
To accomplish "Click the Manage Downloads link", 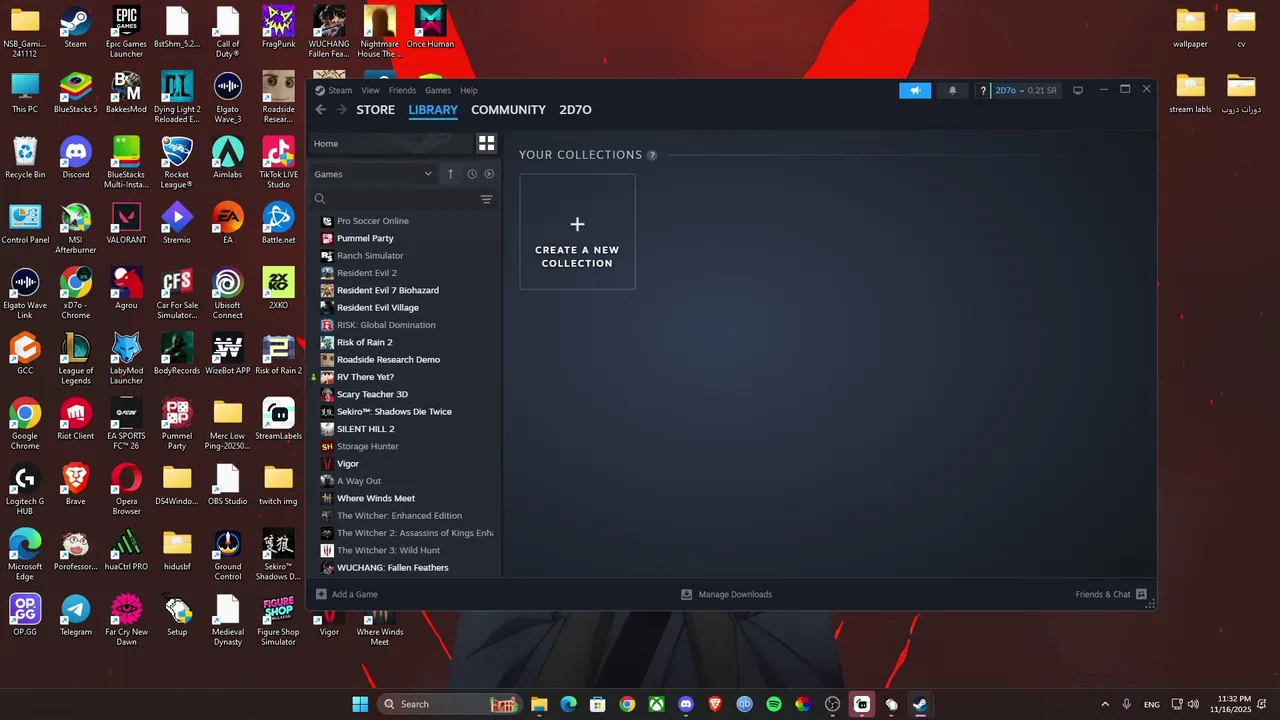I will tap(735, 594).
